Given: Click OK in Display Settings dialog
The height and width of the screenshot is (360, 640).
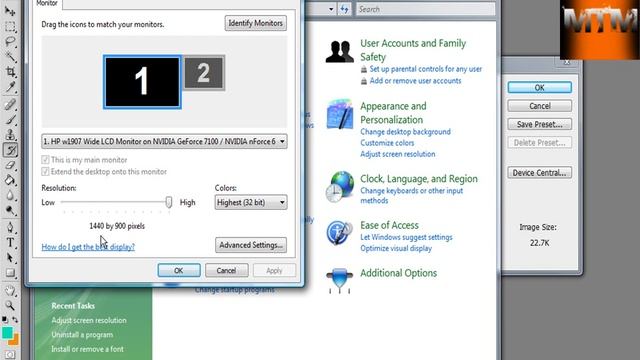Looking at the screenshot, I should point(179,270).
